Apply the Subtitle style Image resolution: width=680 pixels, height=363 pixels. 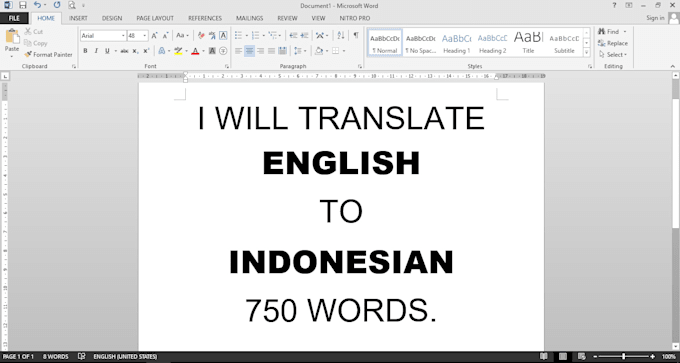pos(564,43)
